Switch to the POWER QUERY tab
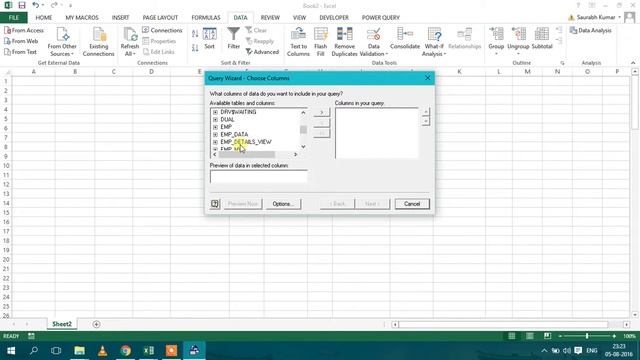This screenshot has width=640, height=360. (381, 18)
